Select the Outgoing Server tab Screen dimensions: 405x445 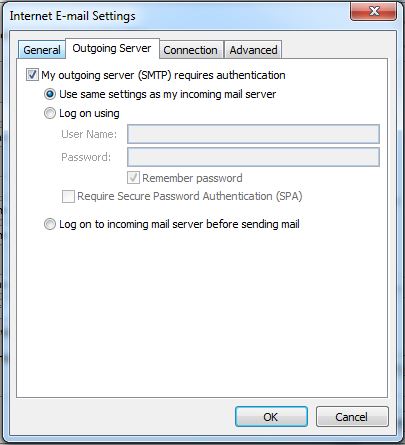[x=112, y=49]
